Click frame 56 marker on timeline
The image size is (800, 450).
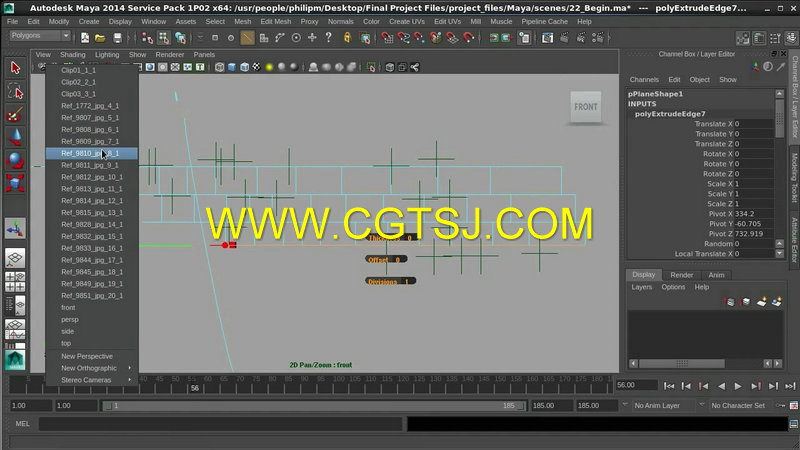pos(194,388)
